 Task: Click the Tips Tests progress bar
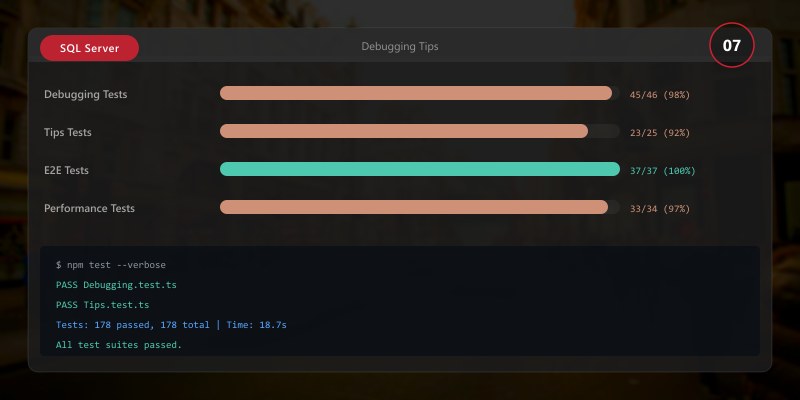(420, 131)
